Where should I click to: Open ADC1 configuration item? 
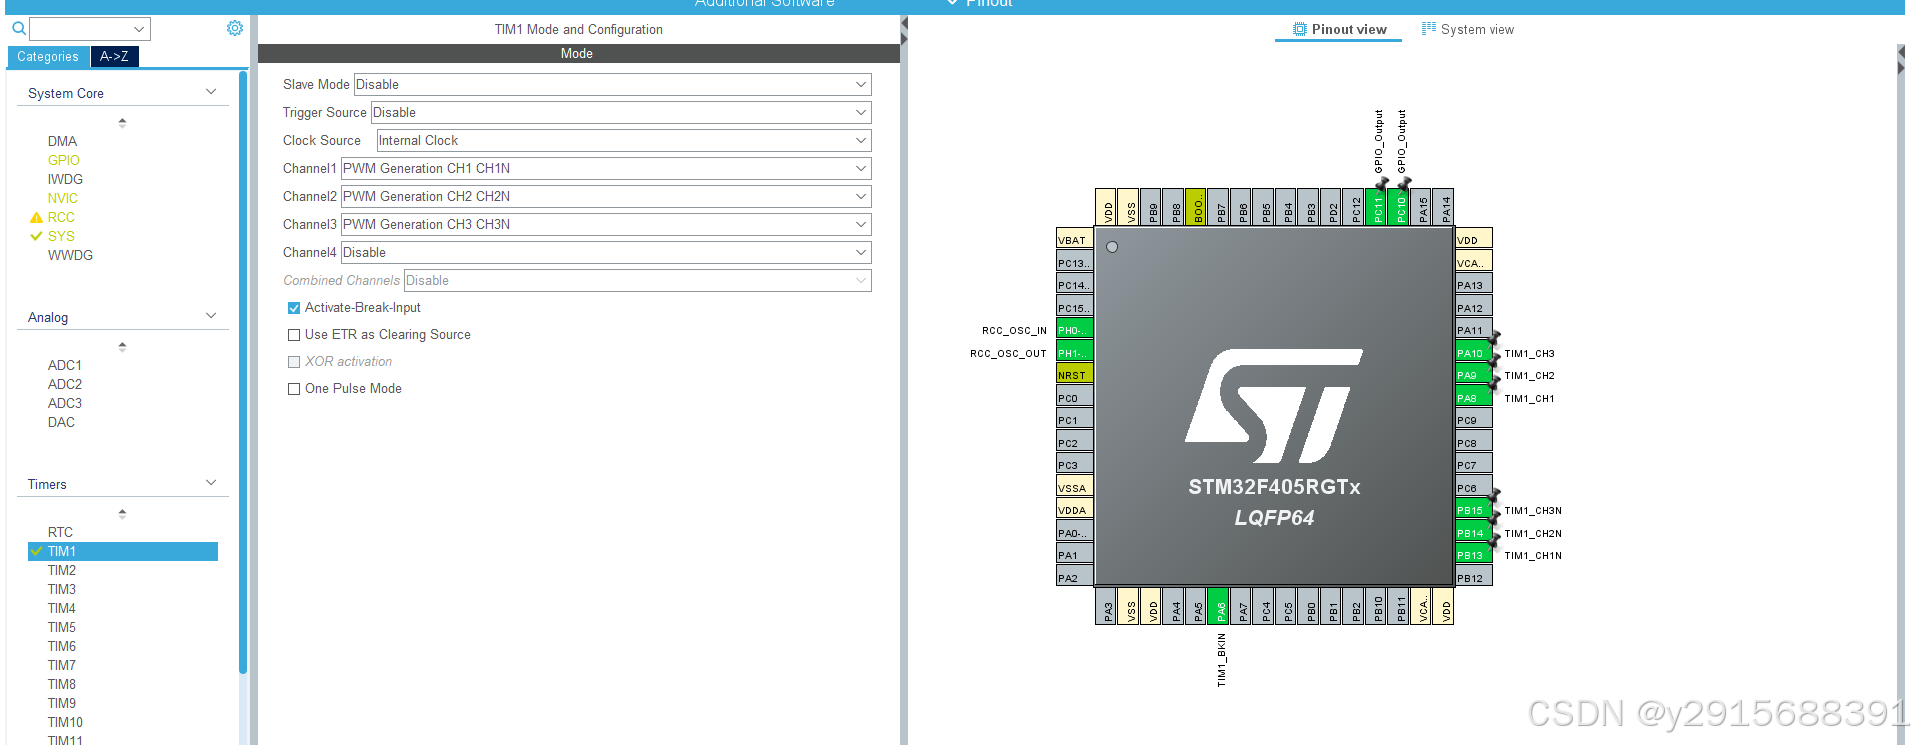coord(64,365)
